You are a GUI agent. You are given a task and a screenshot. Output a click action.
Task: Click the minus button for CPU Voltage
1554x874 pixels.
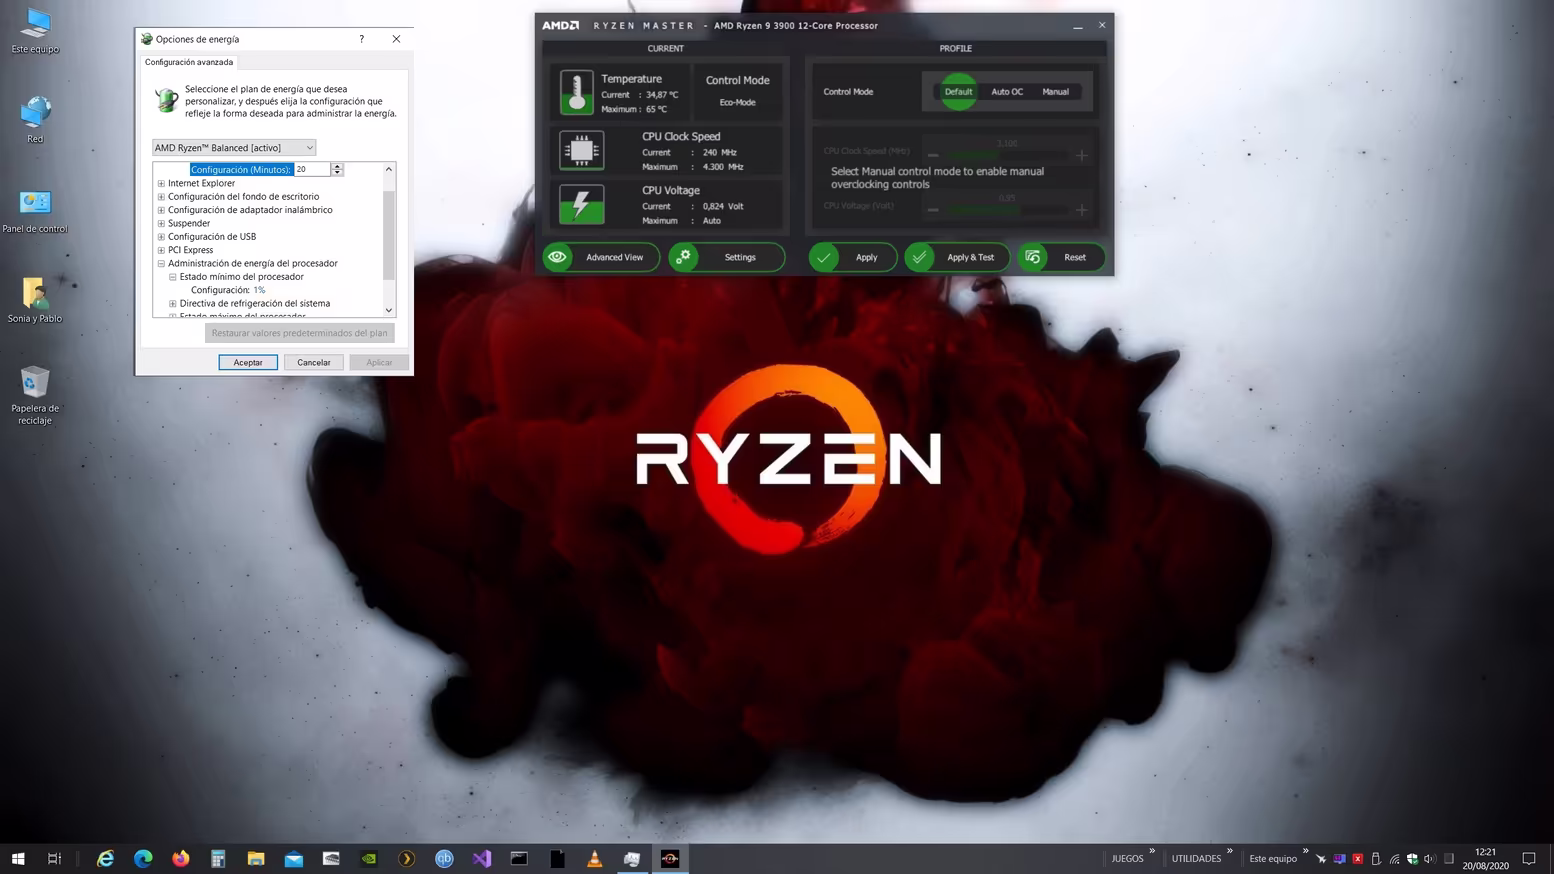tap(932, 209)
